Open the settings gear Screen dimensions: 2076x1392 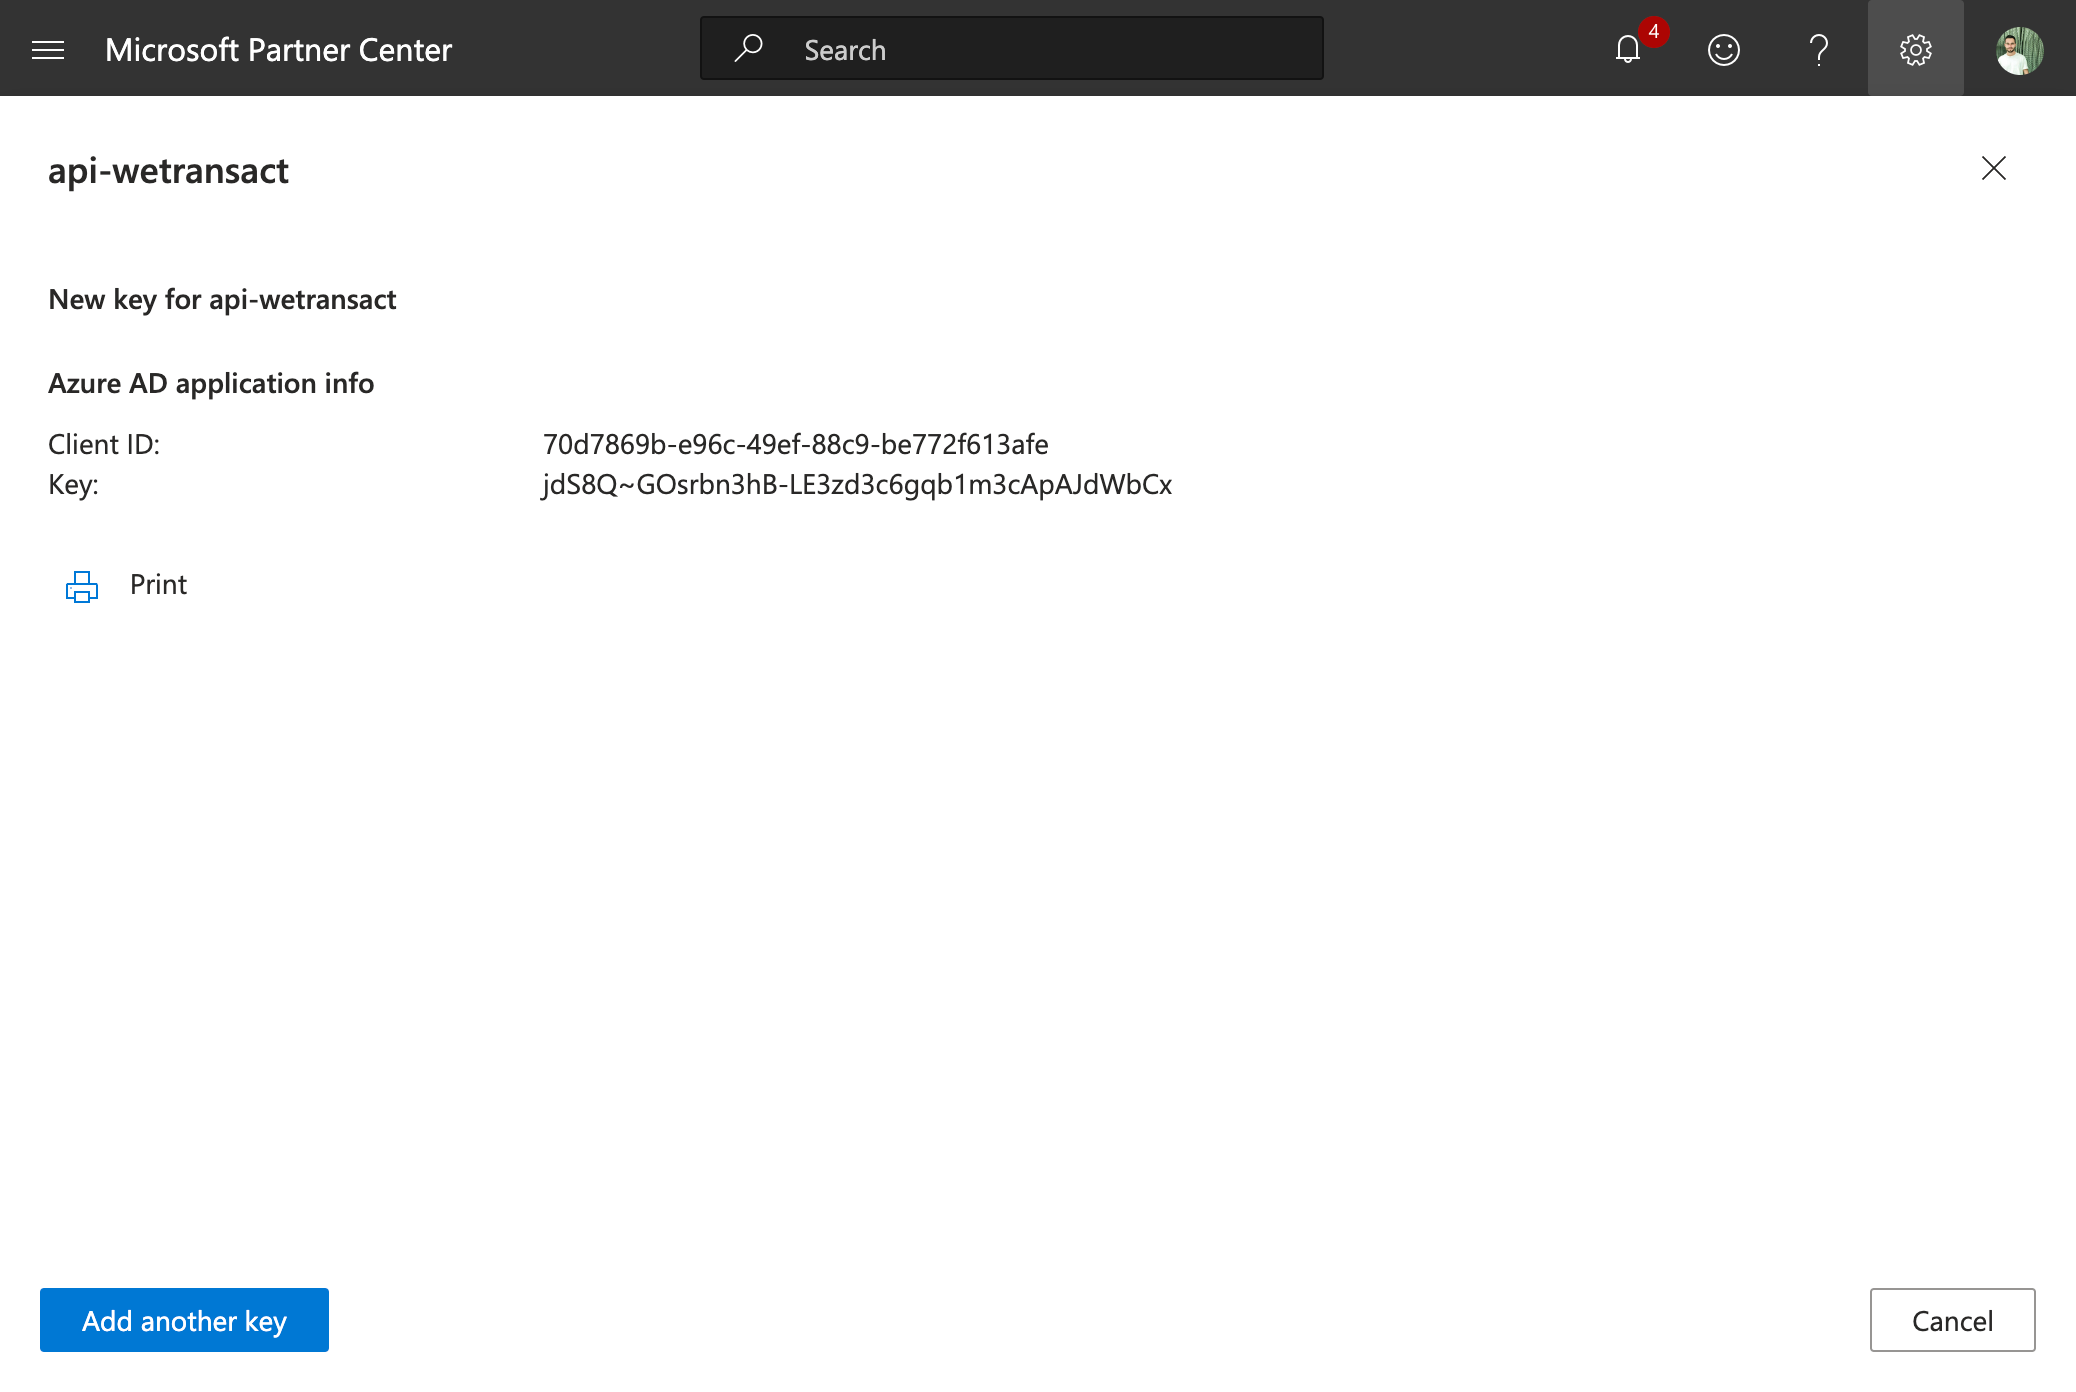point(1915,49)
